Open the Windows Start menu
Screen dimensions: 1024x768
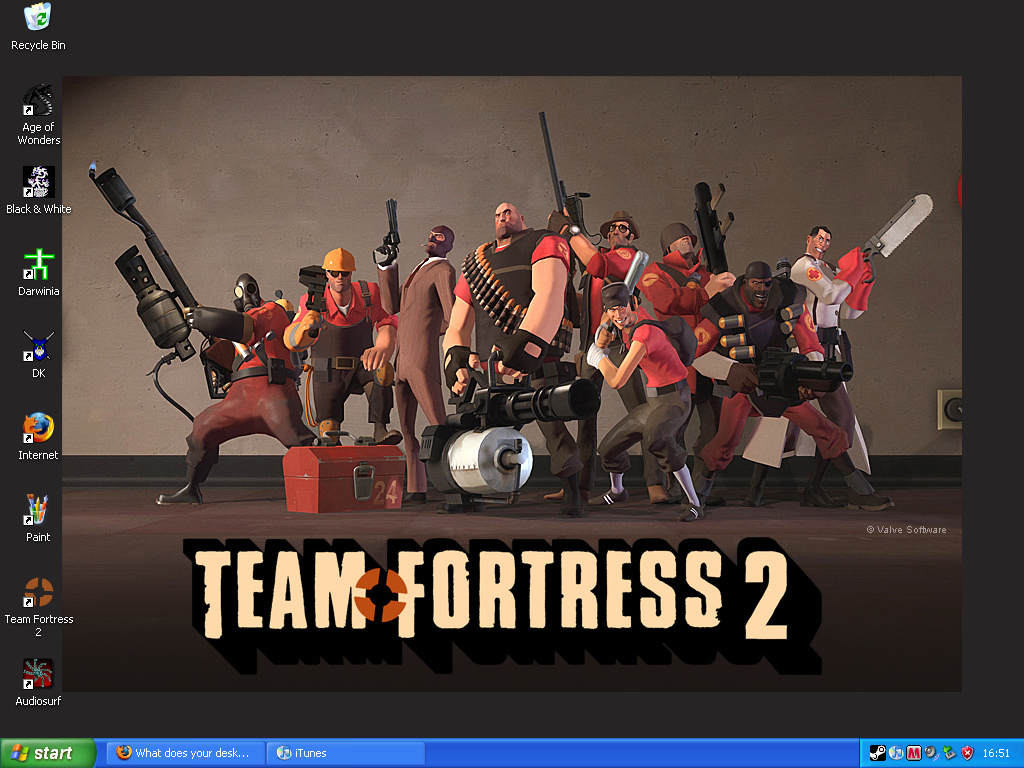(x=48, y=753)
